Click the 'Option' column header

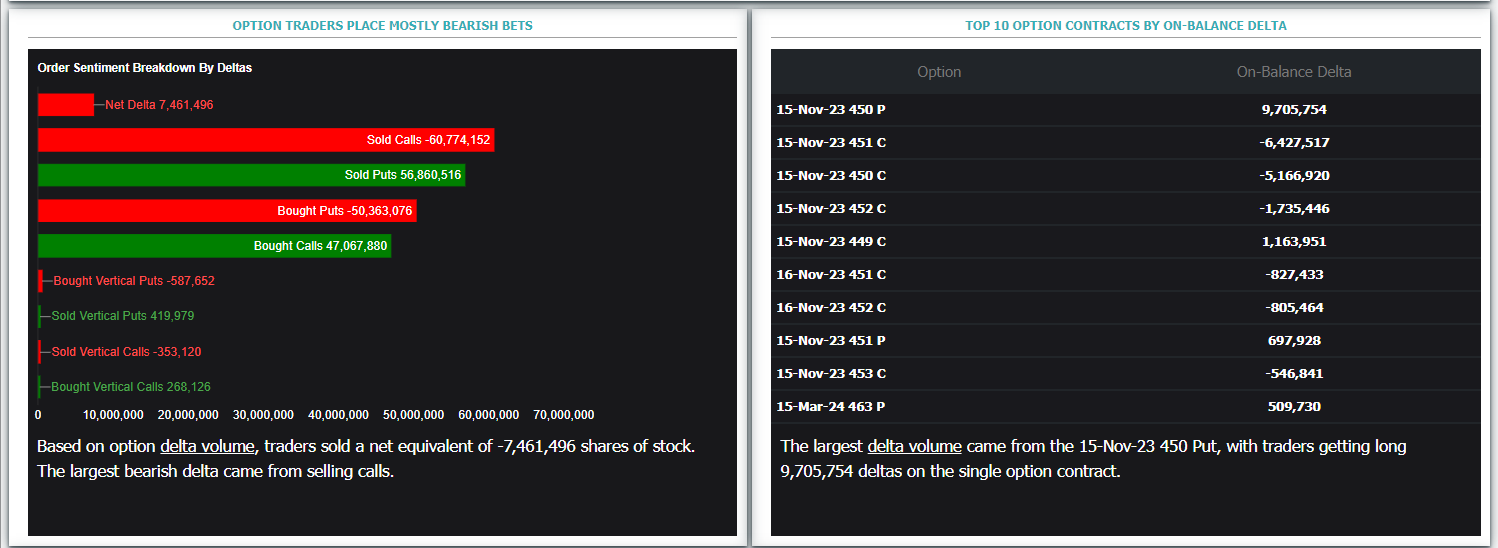pos(939,72)
